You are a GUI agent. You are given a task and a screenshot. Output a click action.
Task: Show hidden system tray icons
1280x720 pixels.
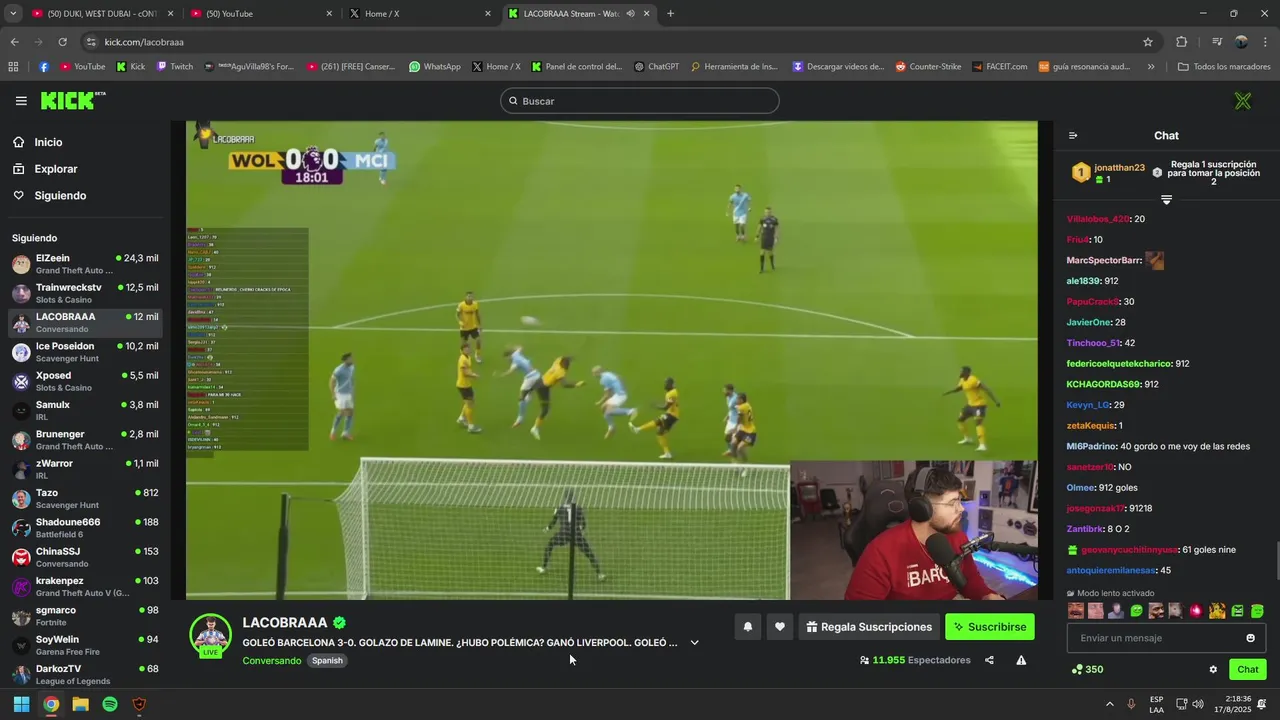(1109, 704)
